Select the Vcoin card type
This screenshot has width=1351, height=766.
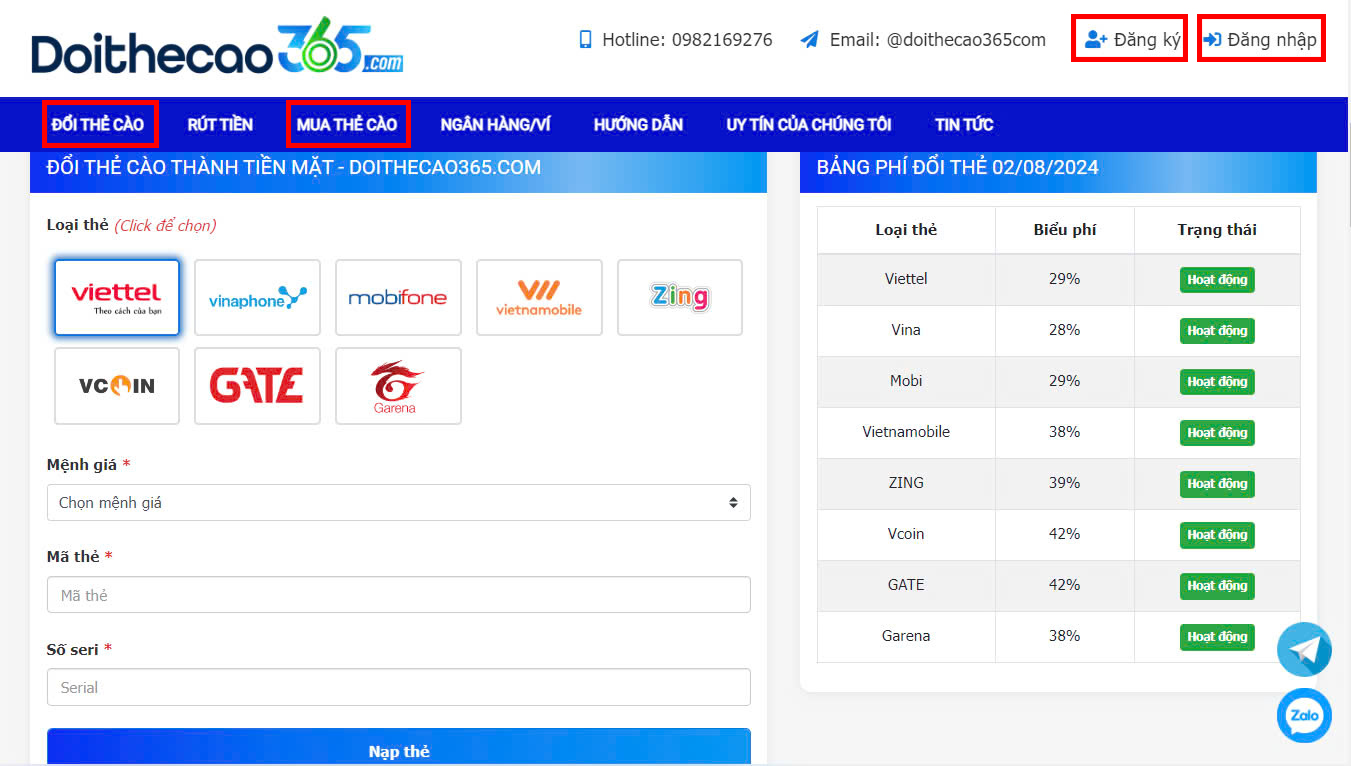(x=117, y=386)
